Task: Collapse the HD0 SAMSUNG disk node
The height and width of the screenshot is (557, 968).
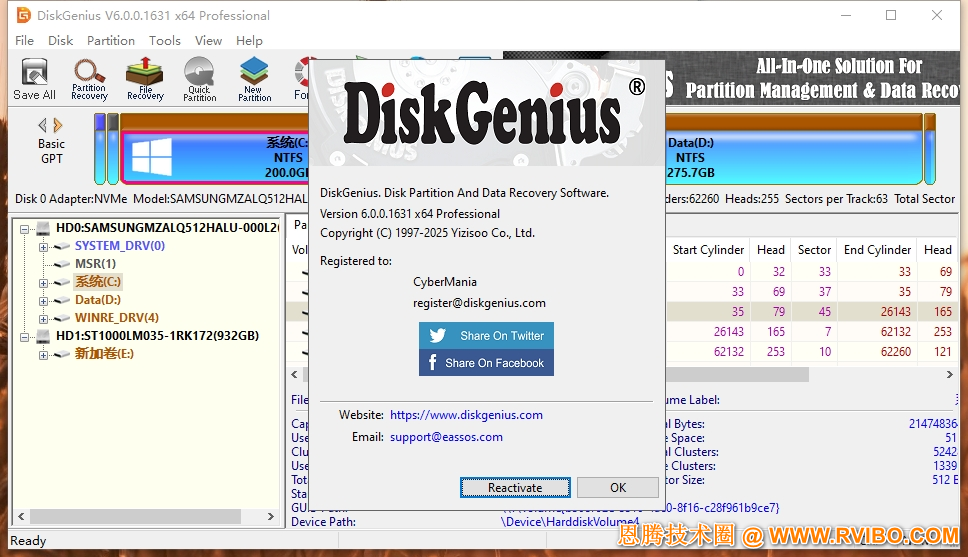Action: (25, 229)
